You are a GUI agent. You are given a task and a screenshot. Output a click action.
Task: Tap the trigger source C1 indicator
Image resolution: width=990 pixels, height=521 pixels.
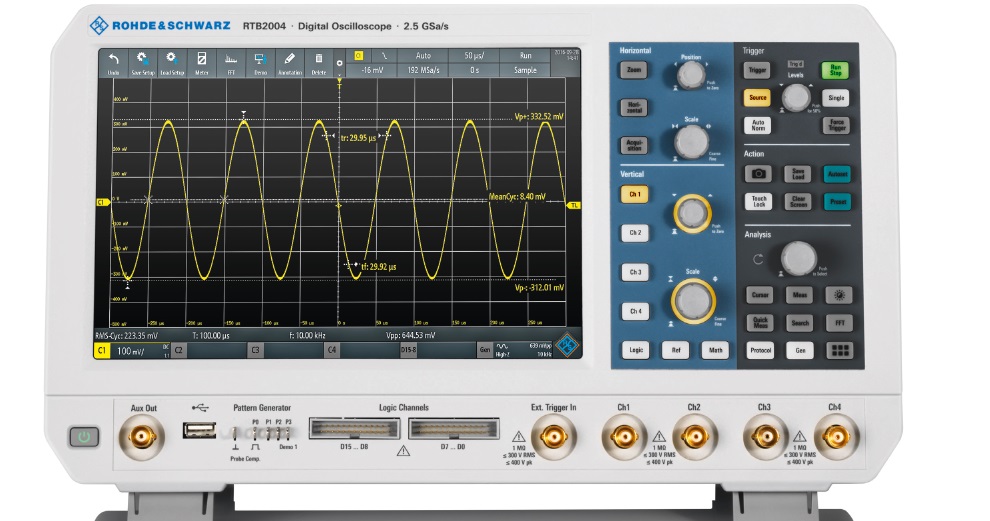359,56
